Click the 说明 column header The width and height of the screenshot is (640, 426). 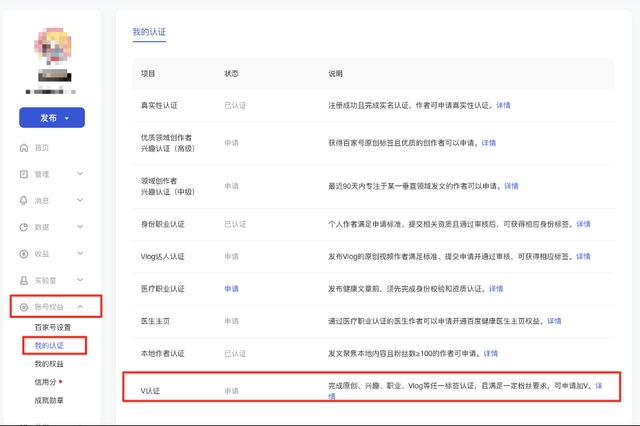(x=336, y=73)
